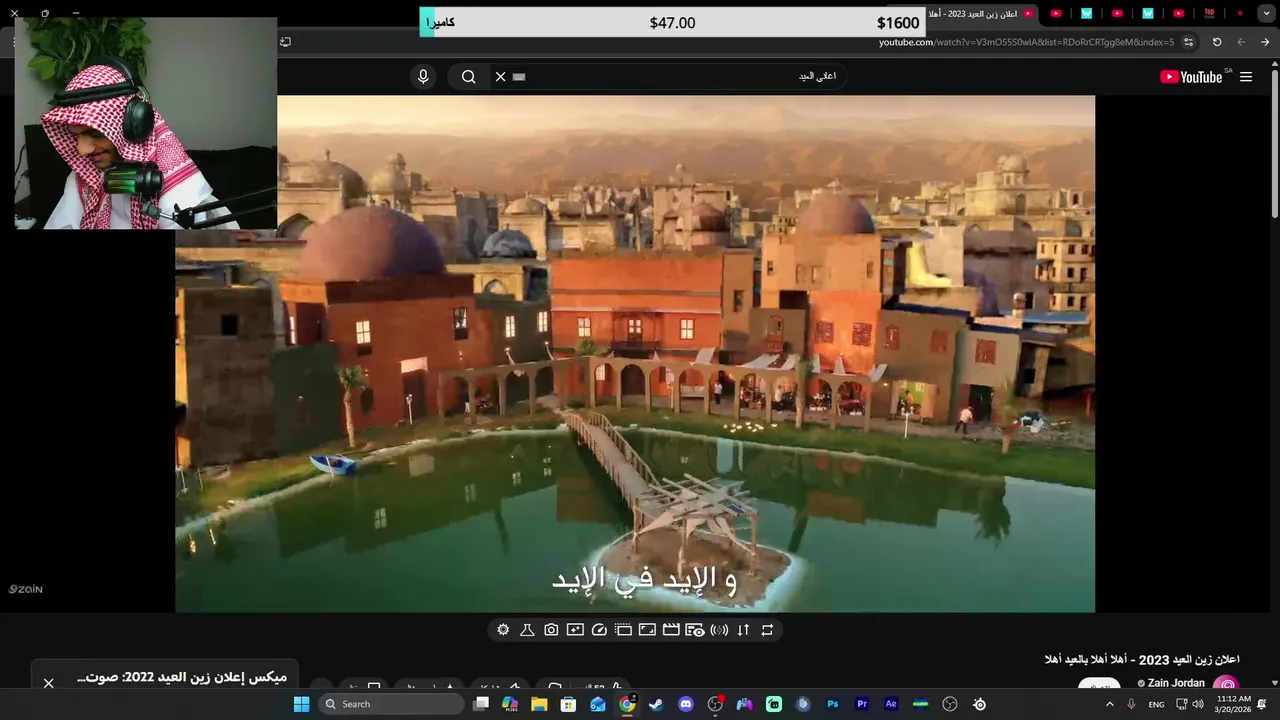Open site settings tune icon in address bar

[x=1188, y=42]
